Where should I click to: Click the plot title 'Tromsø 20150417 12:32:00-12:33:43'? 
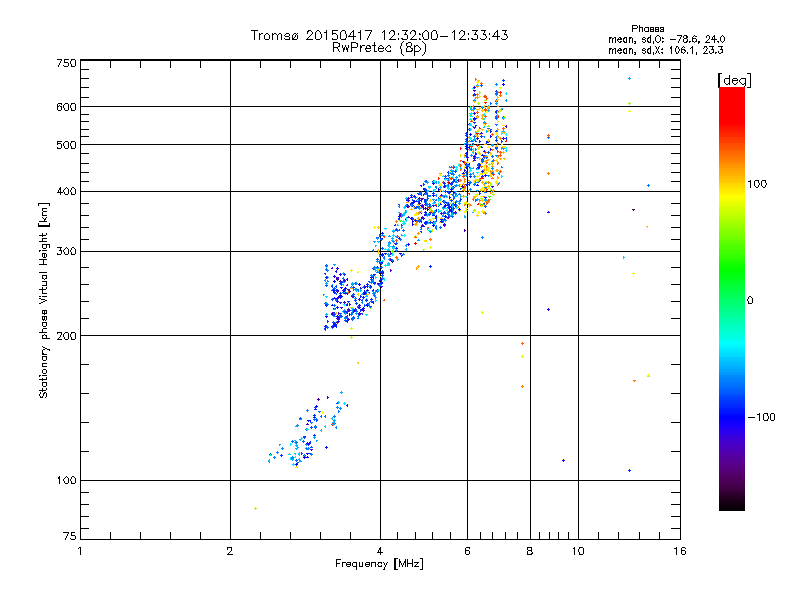point(380,35)
